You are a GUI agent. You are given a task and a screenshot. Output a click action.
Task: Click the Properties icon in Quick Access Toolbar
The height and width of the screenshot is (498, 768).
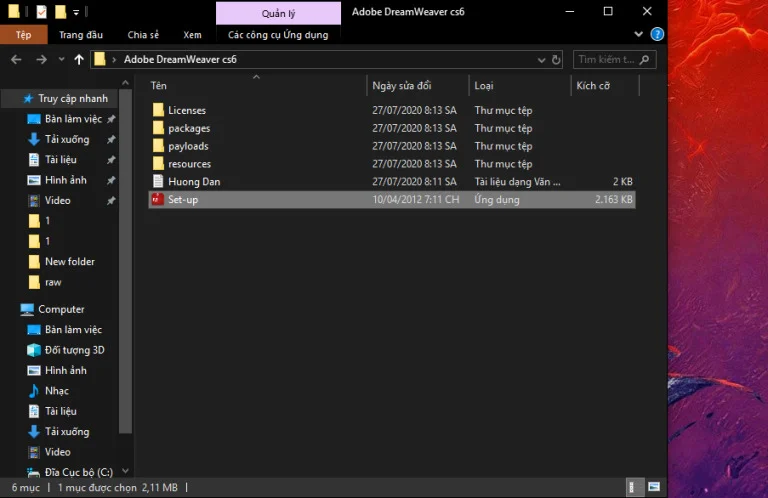(x=42, y=12)
